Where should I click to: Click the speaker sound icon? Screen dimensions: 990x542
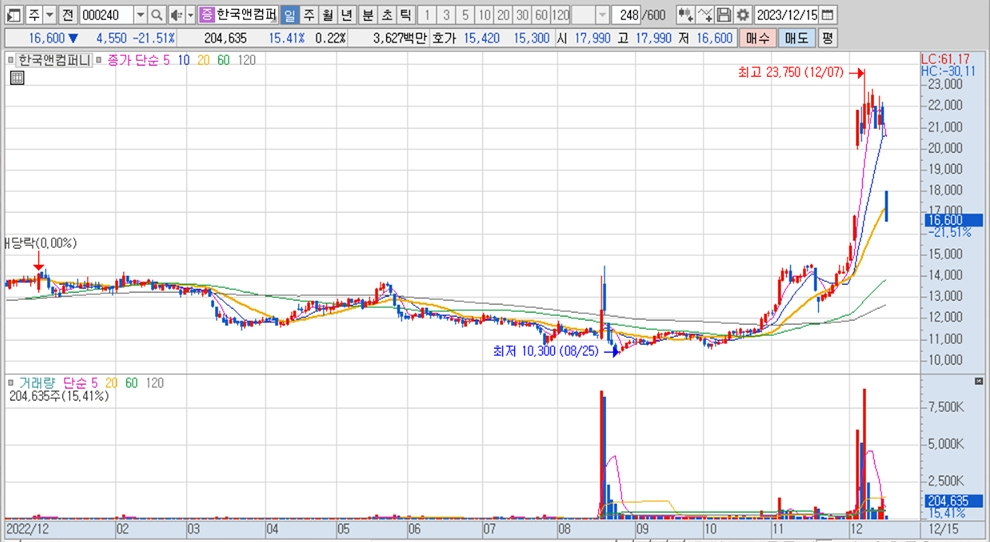click(x=175, y=15)
